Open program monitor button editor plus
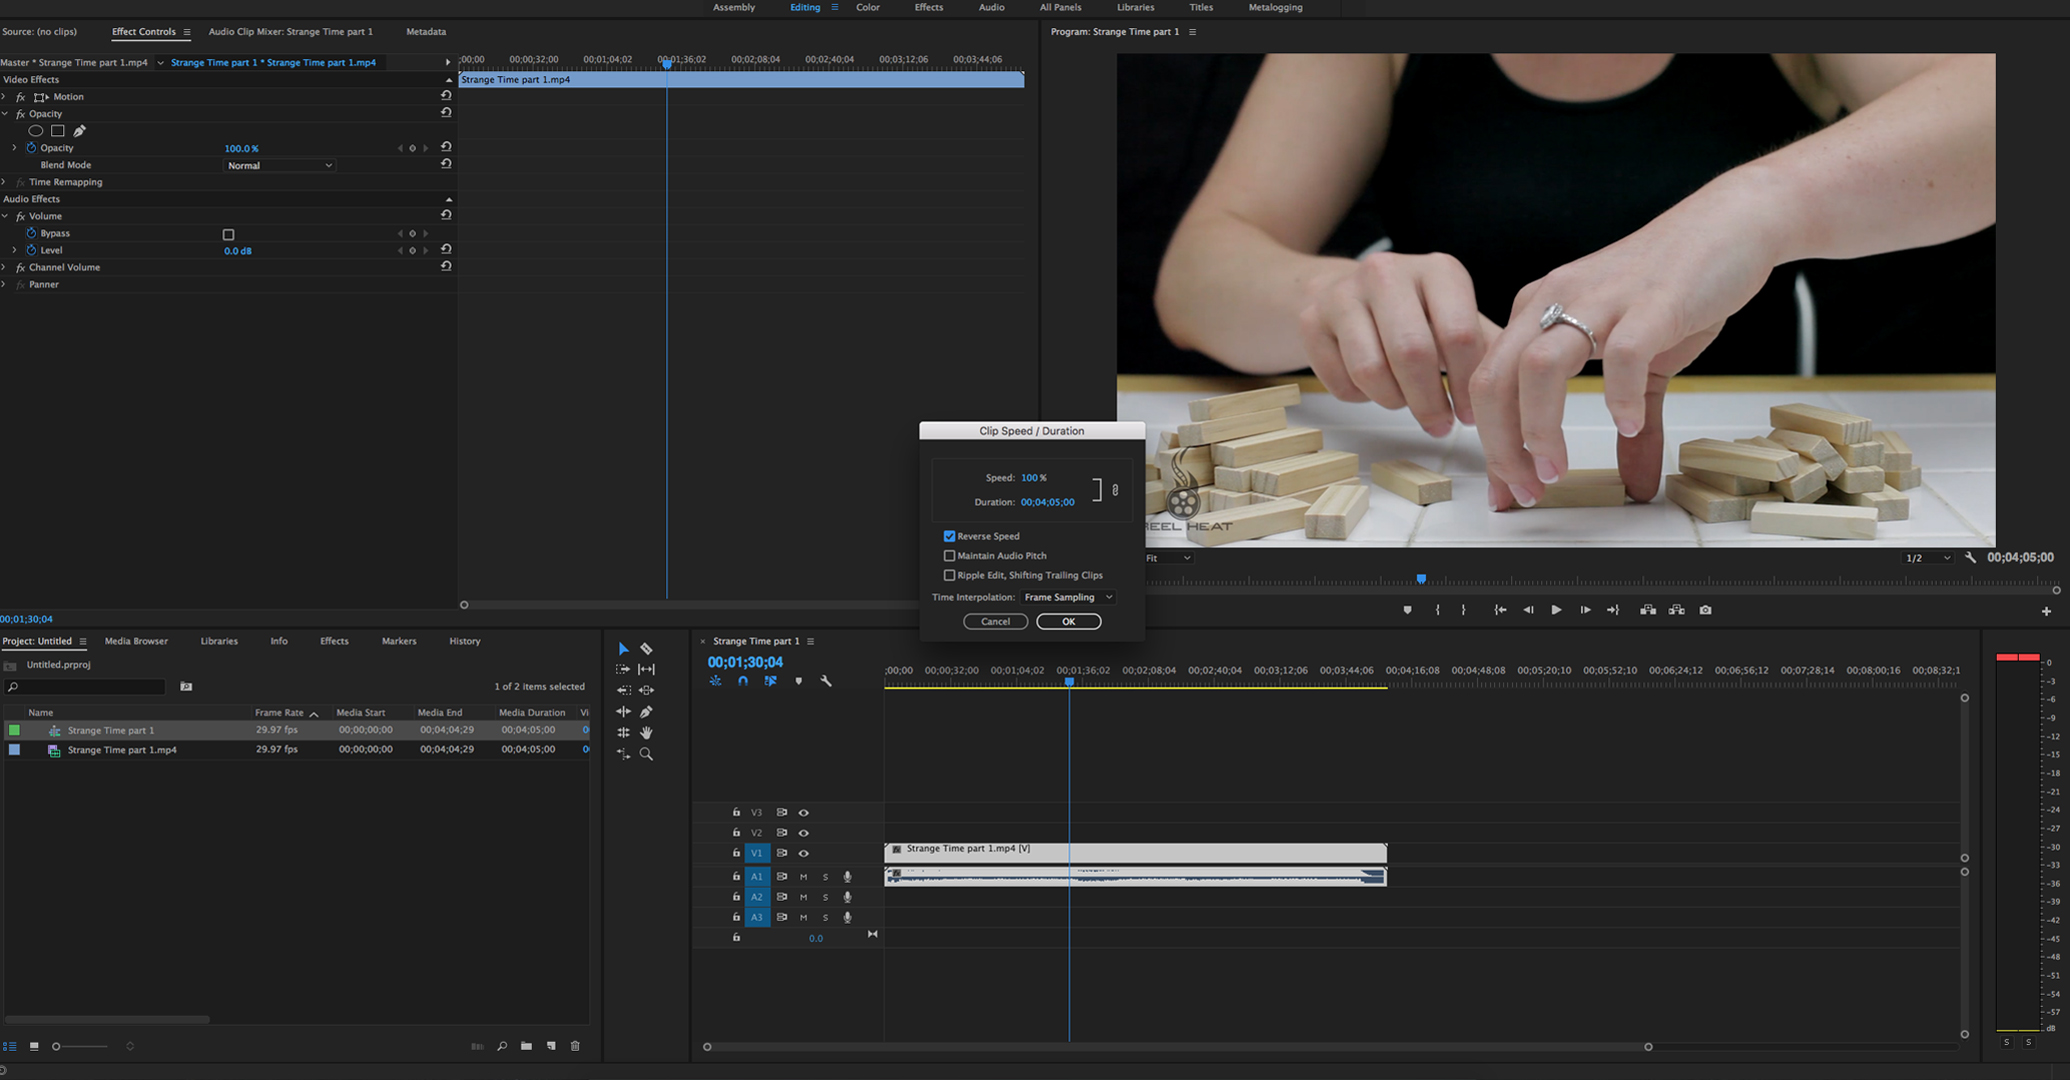 pos(2046,611)
